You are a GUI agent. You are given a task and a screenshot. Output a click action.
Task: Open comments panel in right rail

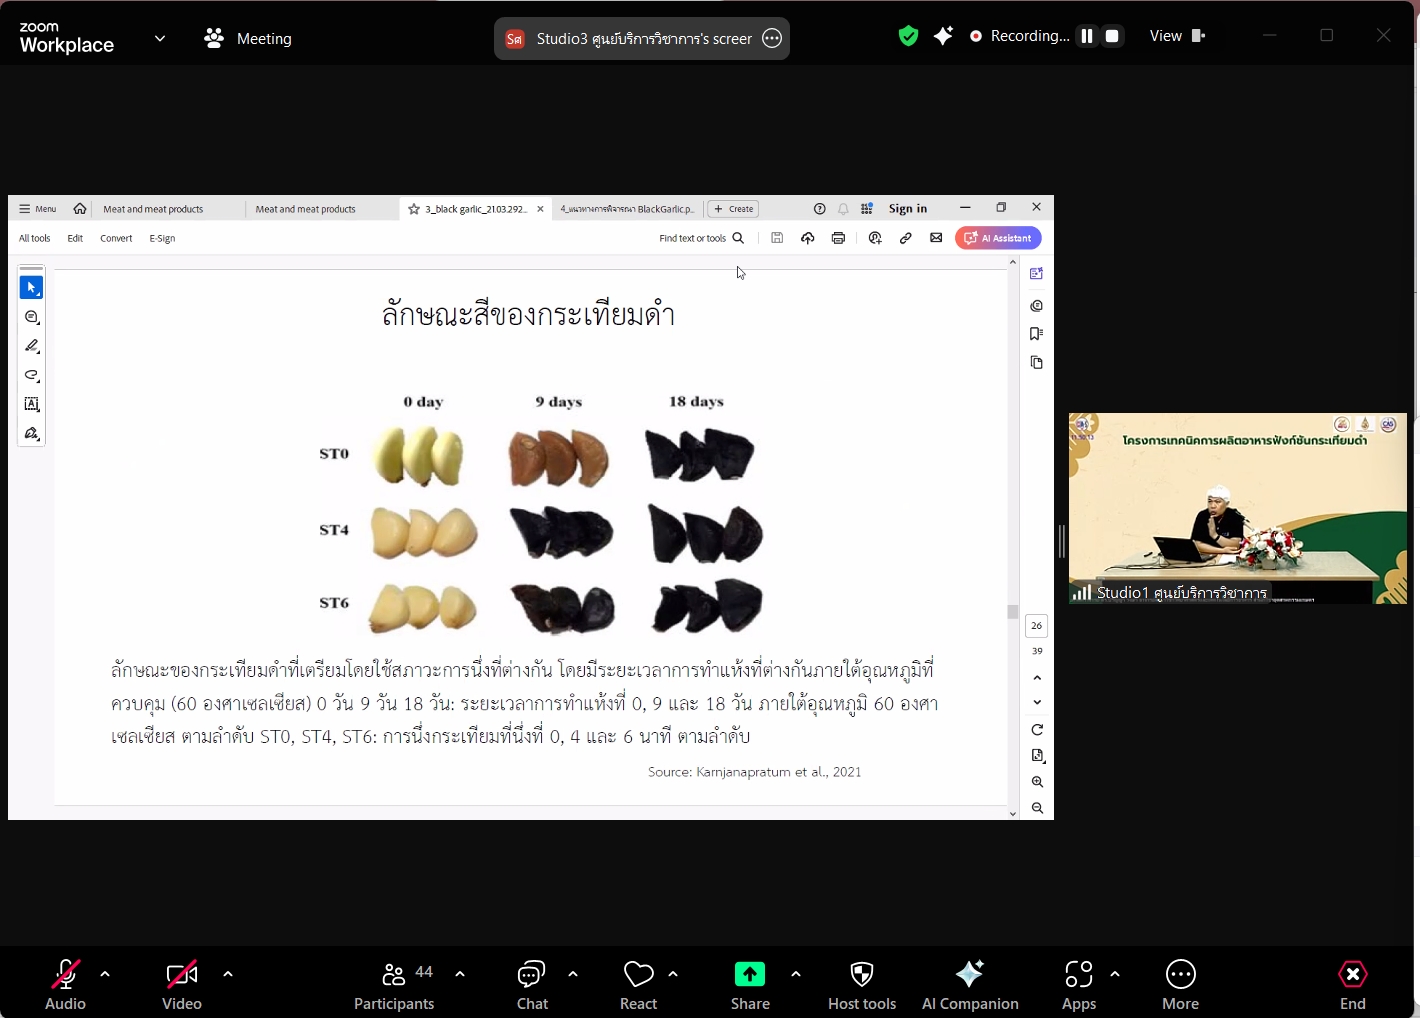(x=1037, y=306)
